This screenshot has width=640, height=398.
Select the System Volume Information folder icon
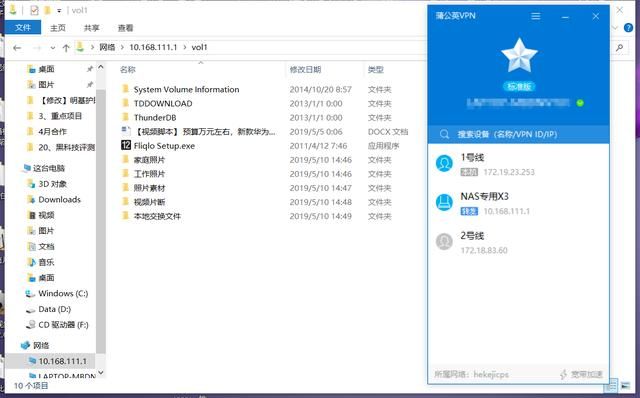coord(126,89)
